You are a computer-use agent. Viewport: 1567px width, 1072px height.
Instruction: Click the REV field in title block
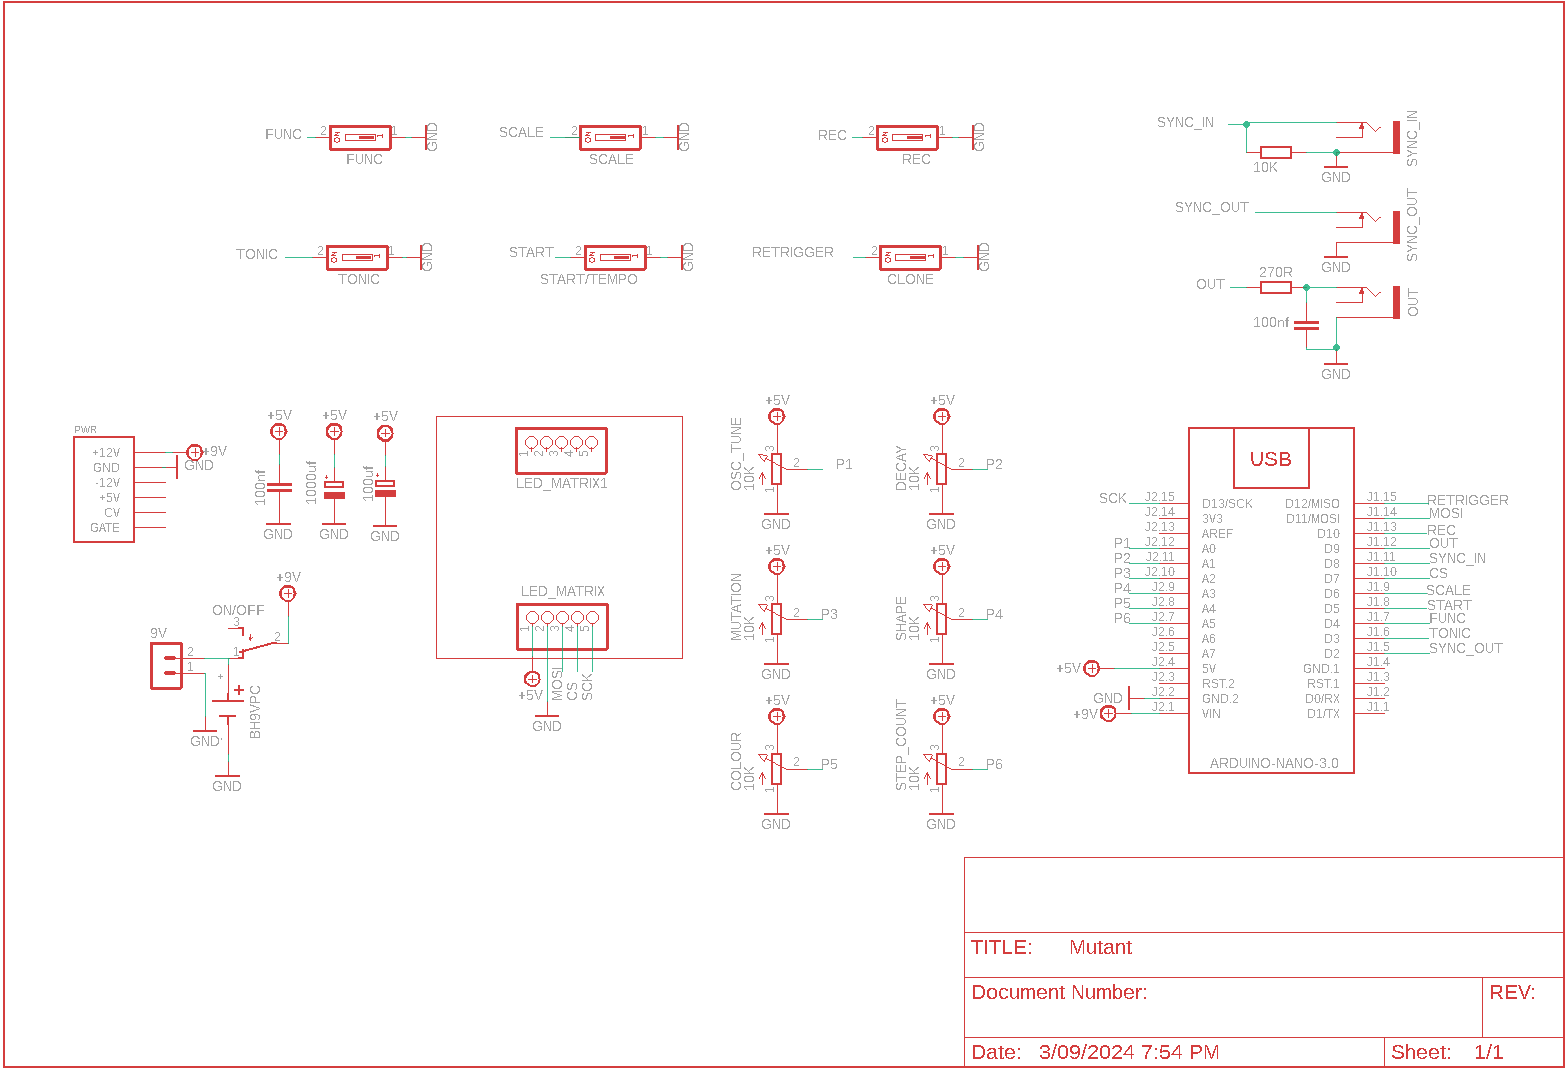pyautogui.click(x=1522, y=1007)
